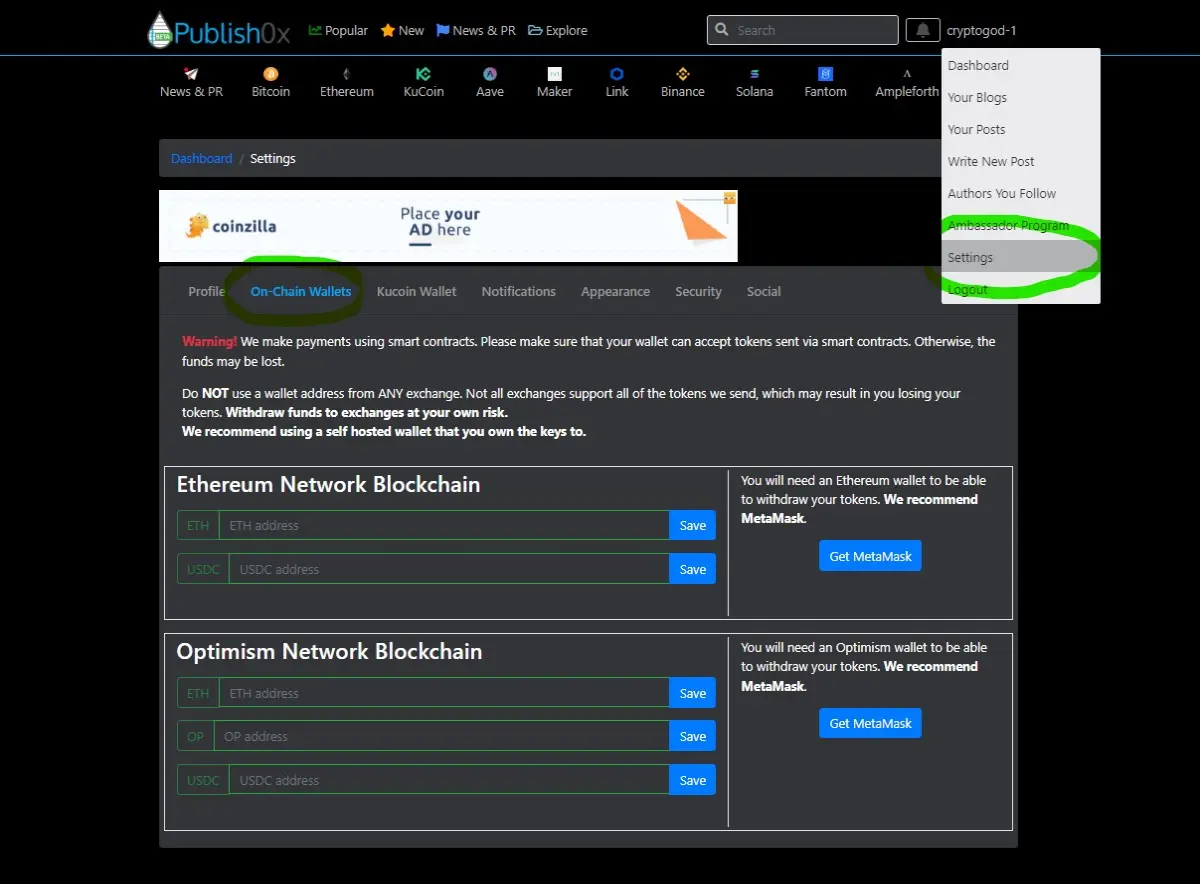Click the Ethereum coin icon

coord(347,74)
